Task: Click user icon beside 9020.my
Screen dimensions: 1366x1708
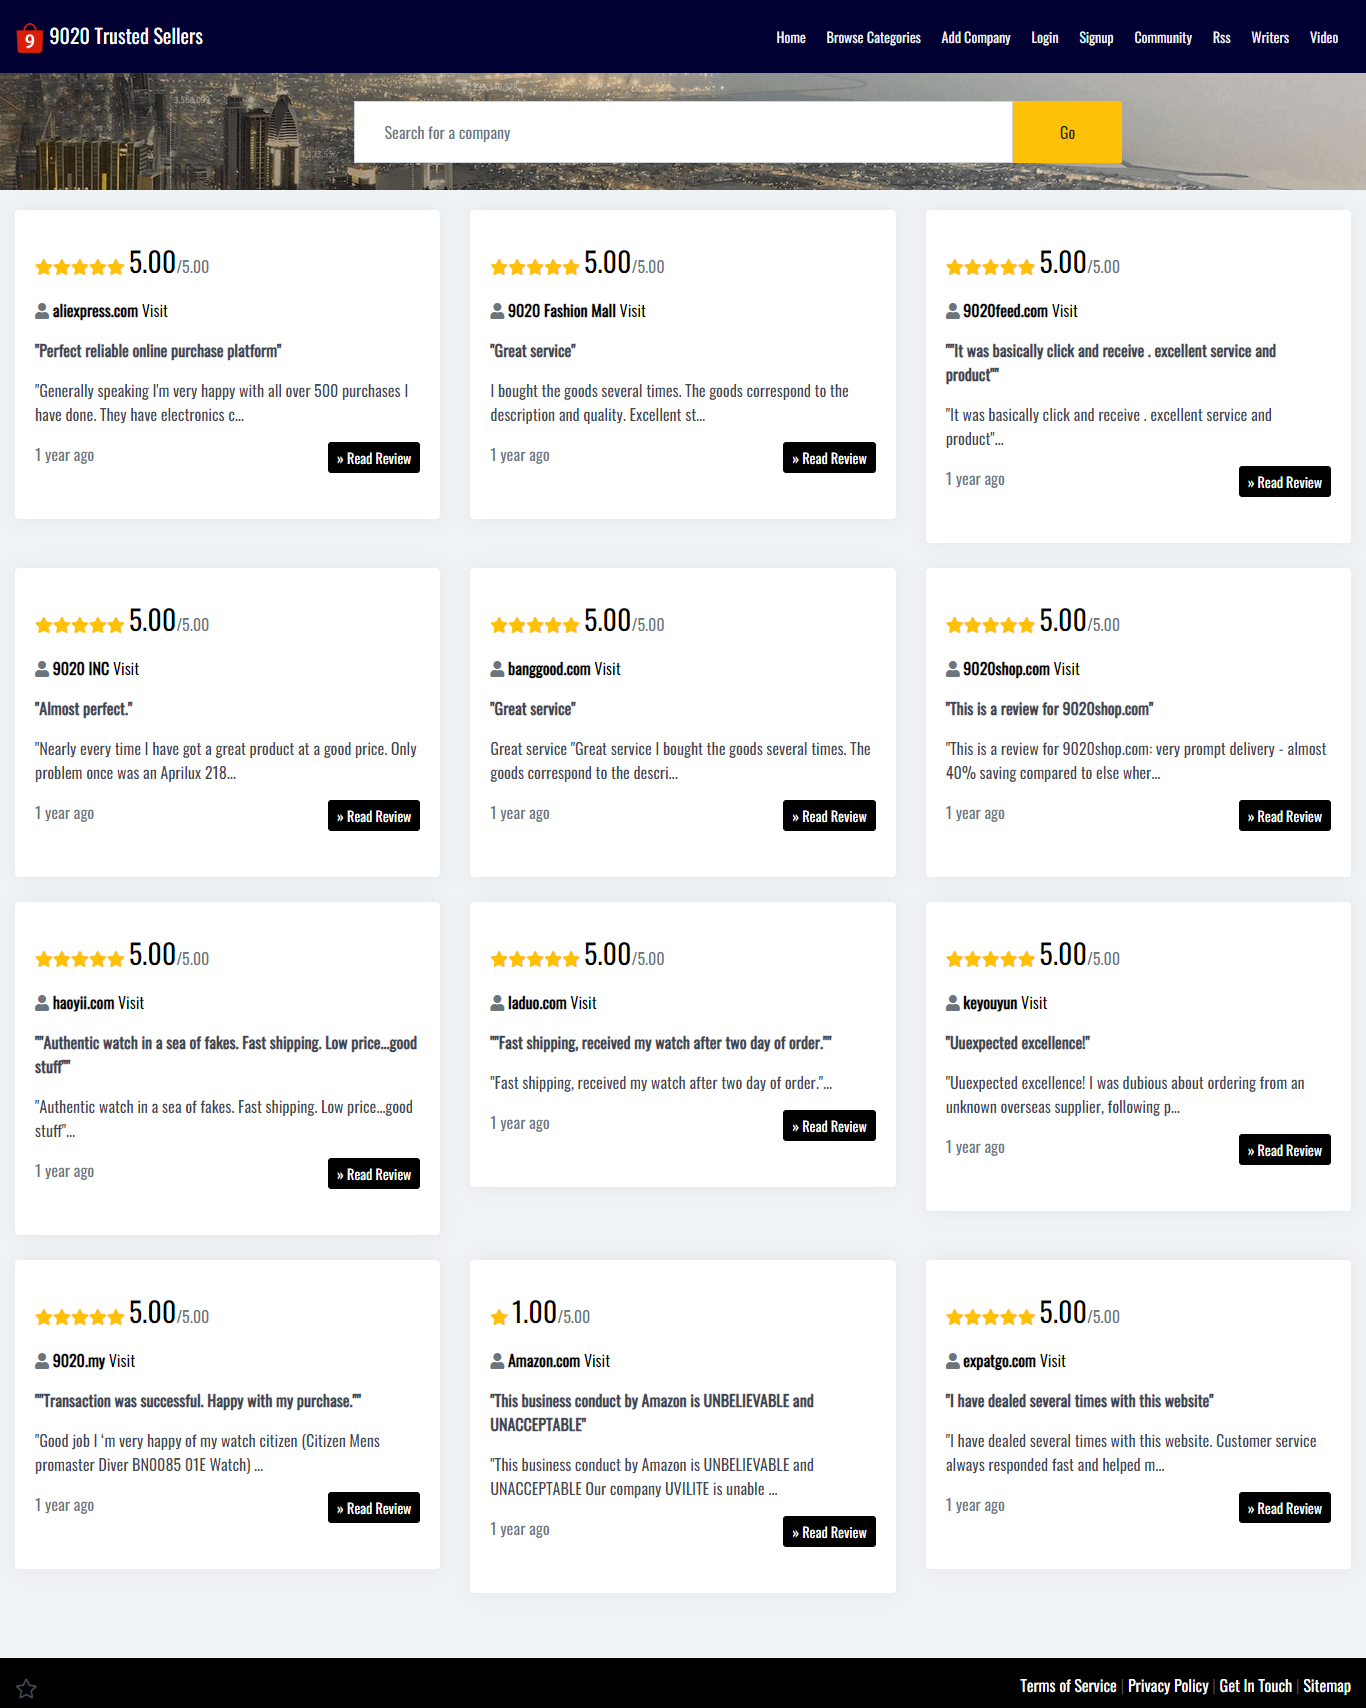Action: point(42,1361)
